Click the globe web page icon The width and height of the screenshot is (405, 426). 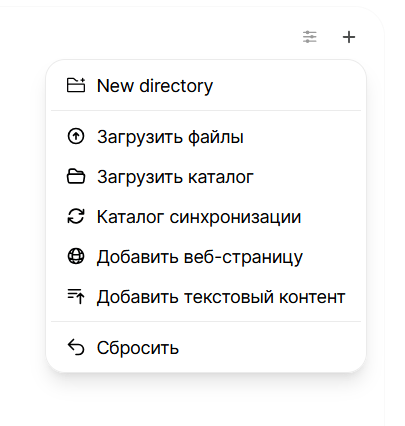(76, 256)
